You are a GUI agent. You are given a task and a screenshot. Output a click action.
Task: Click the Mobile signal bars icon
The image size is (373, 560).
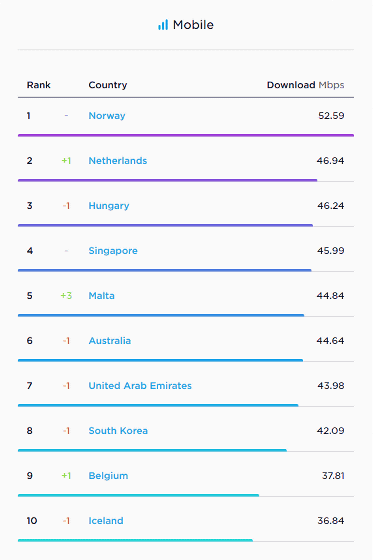[x=163, y=25]
